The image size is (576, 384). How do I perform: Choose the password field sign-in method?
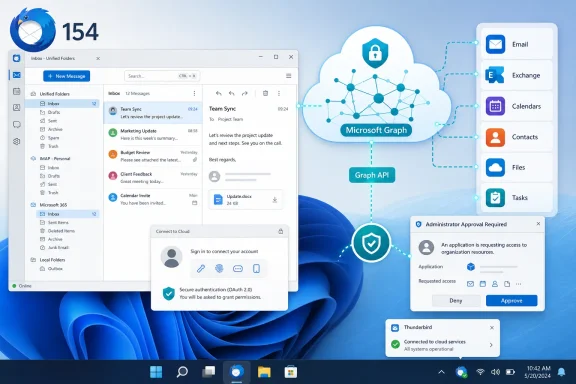(x=238, y=269)
